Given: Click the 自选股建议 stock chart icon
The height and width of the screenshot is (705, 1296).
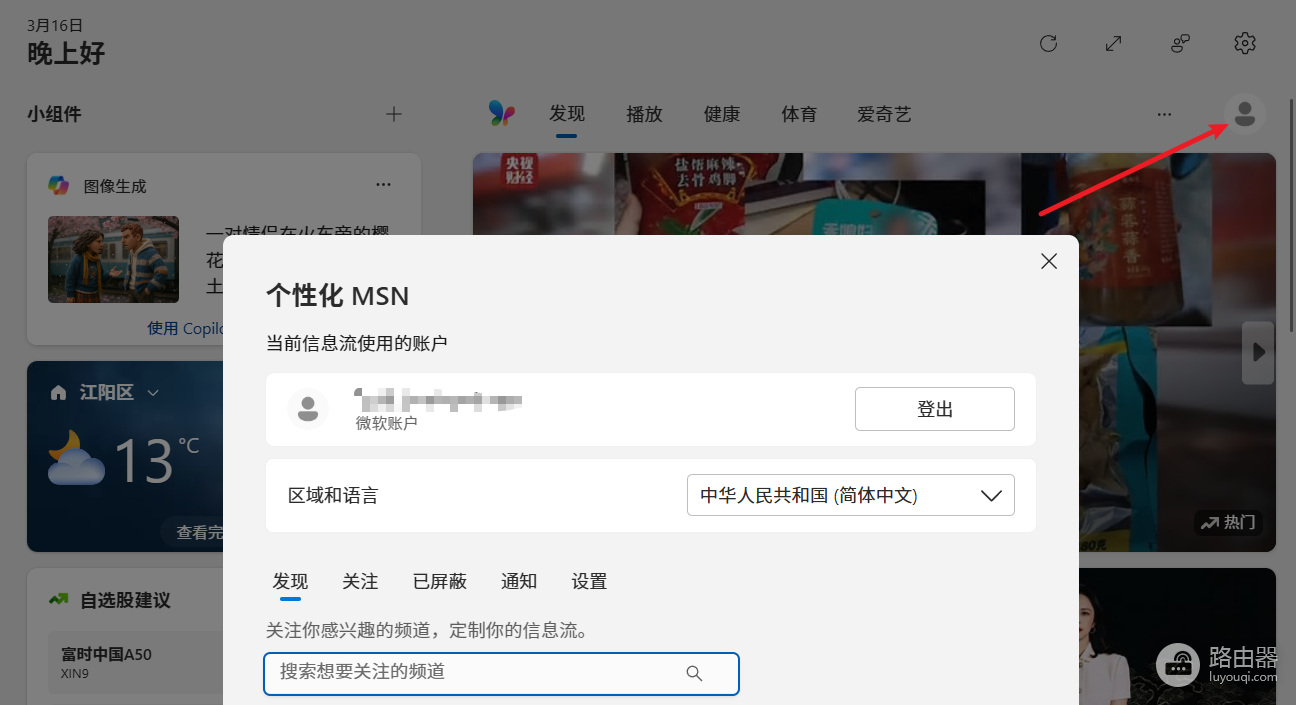Looking at the screenshot, I should (x=59, y=600).
